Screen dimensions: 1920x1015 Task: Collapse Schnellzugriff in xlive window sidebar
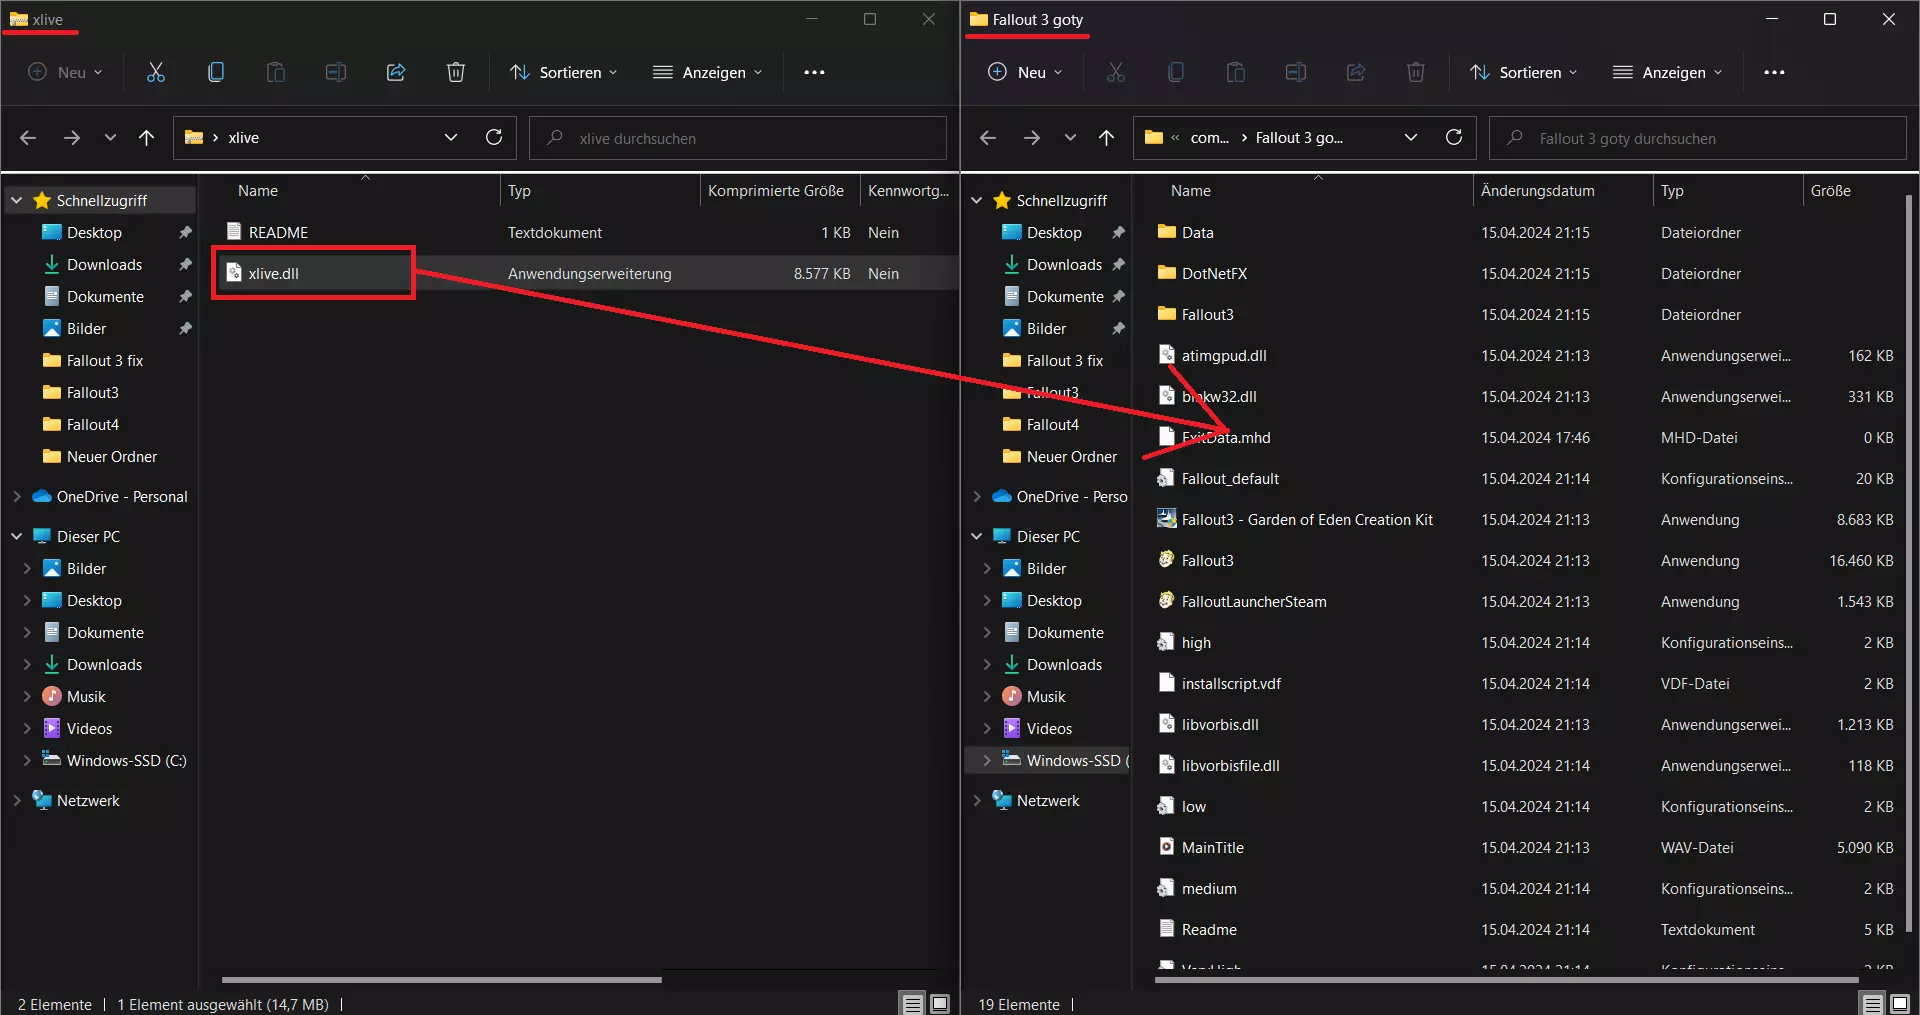click(x=17, y=200)
